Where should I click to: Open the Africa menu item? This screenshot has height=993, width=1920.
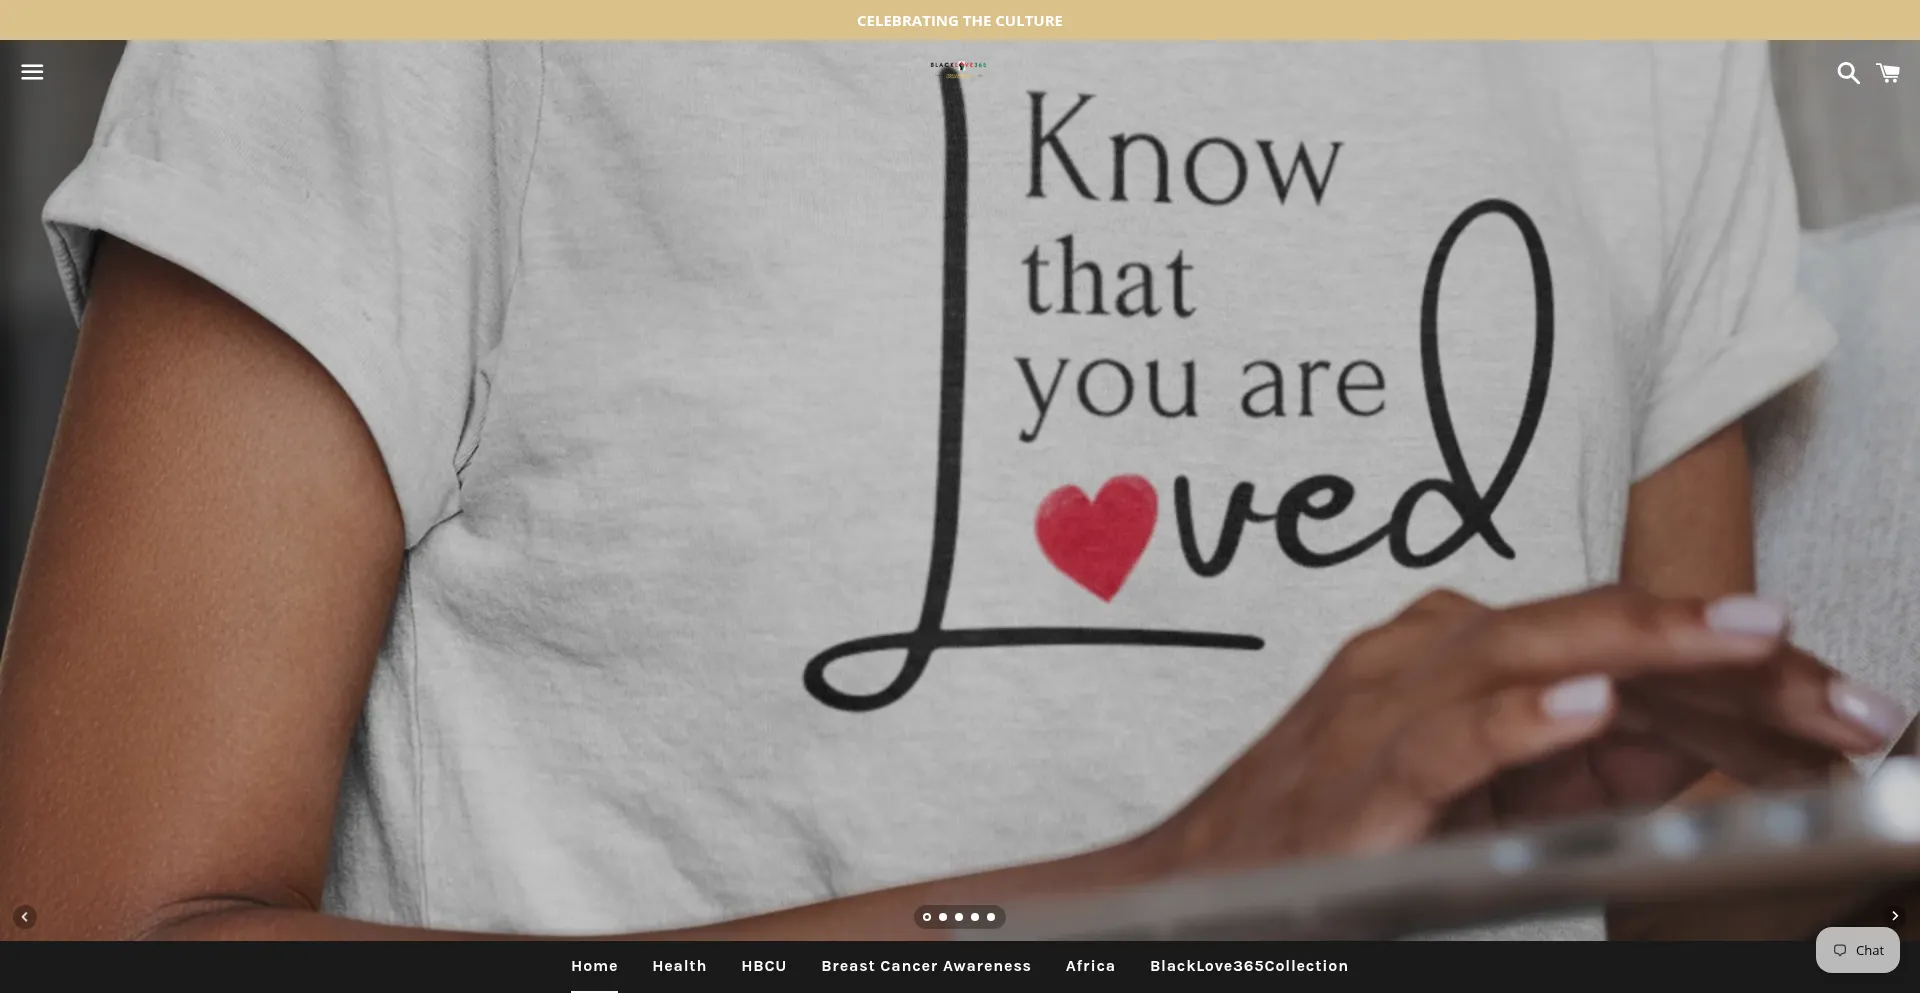tap(1090, 966)
